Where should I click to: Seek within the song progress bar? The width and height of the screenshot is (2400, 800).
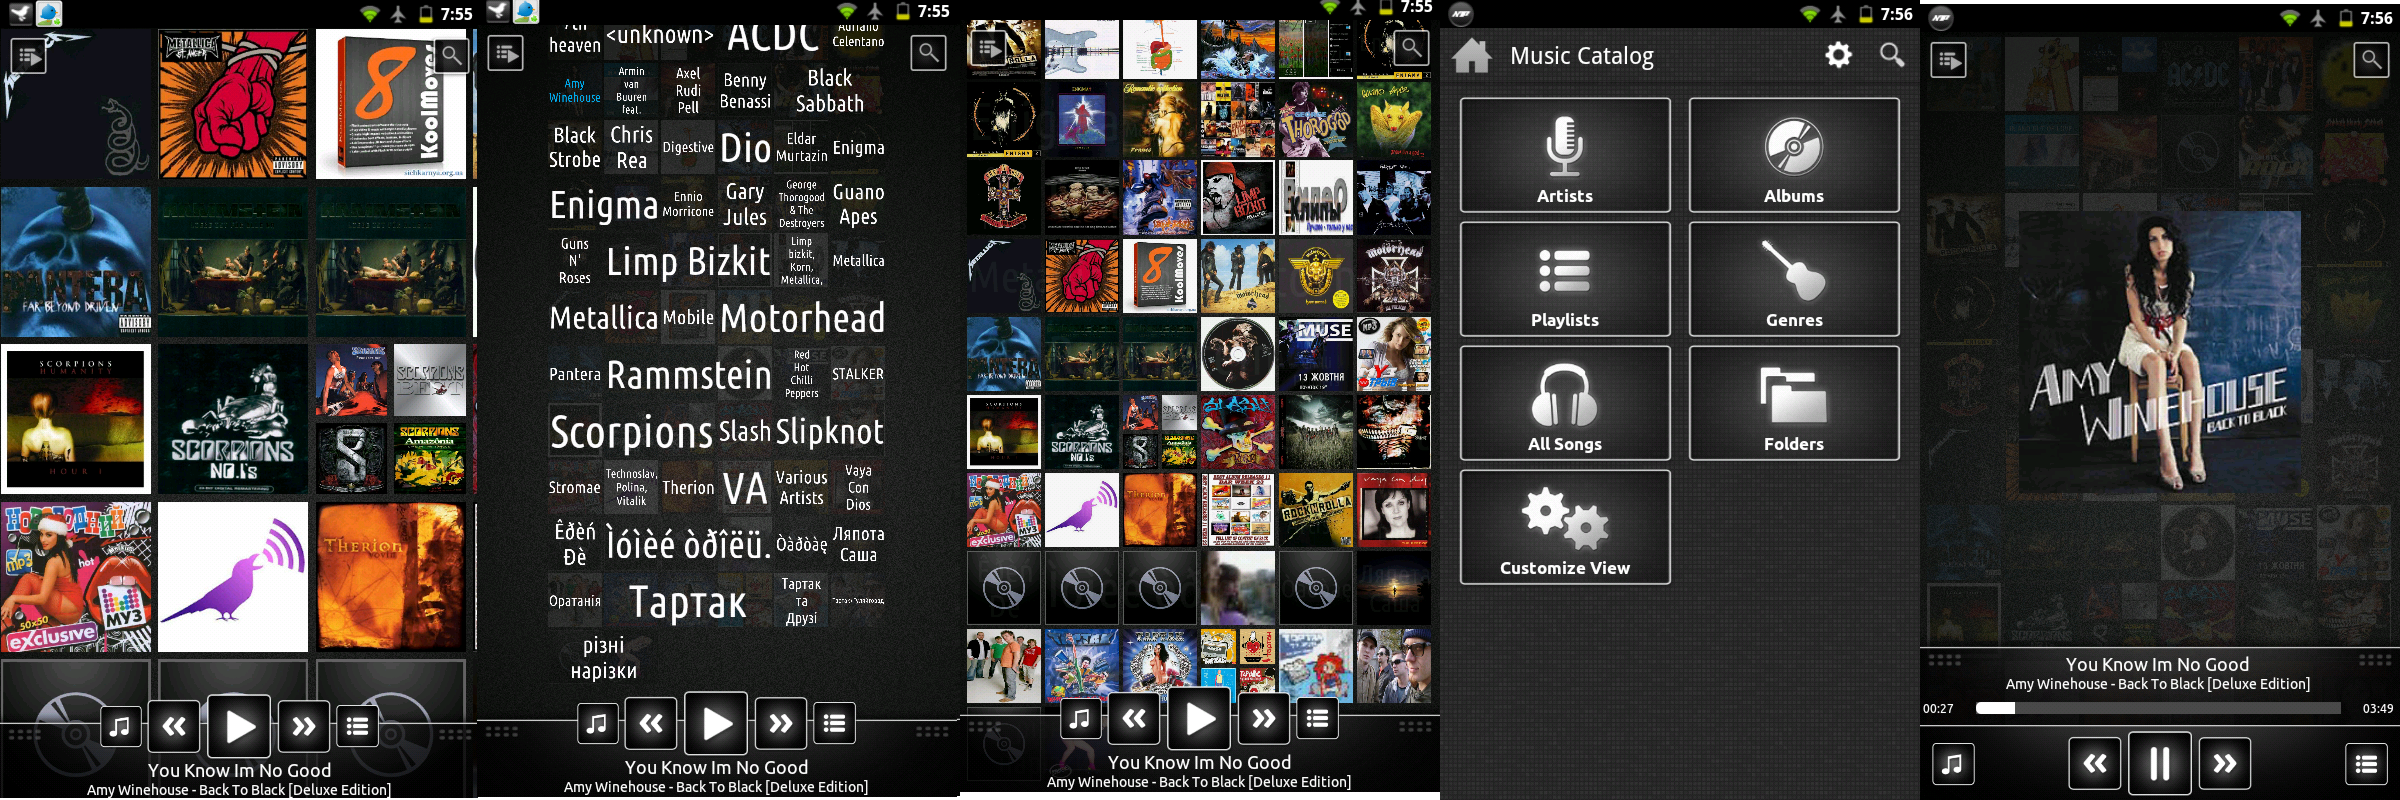coord(2158,708)
